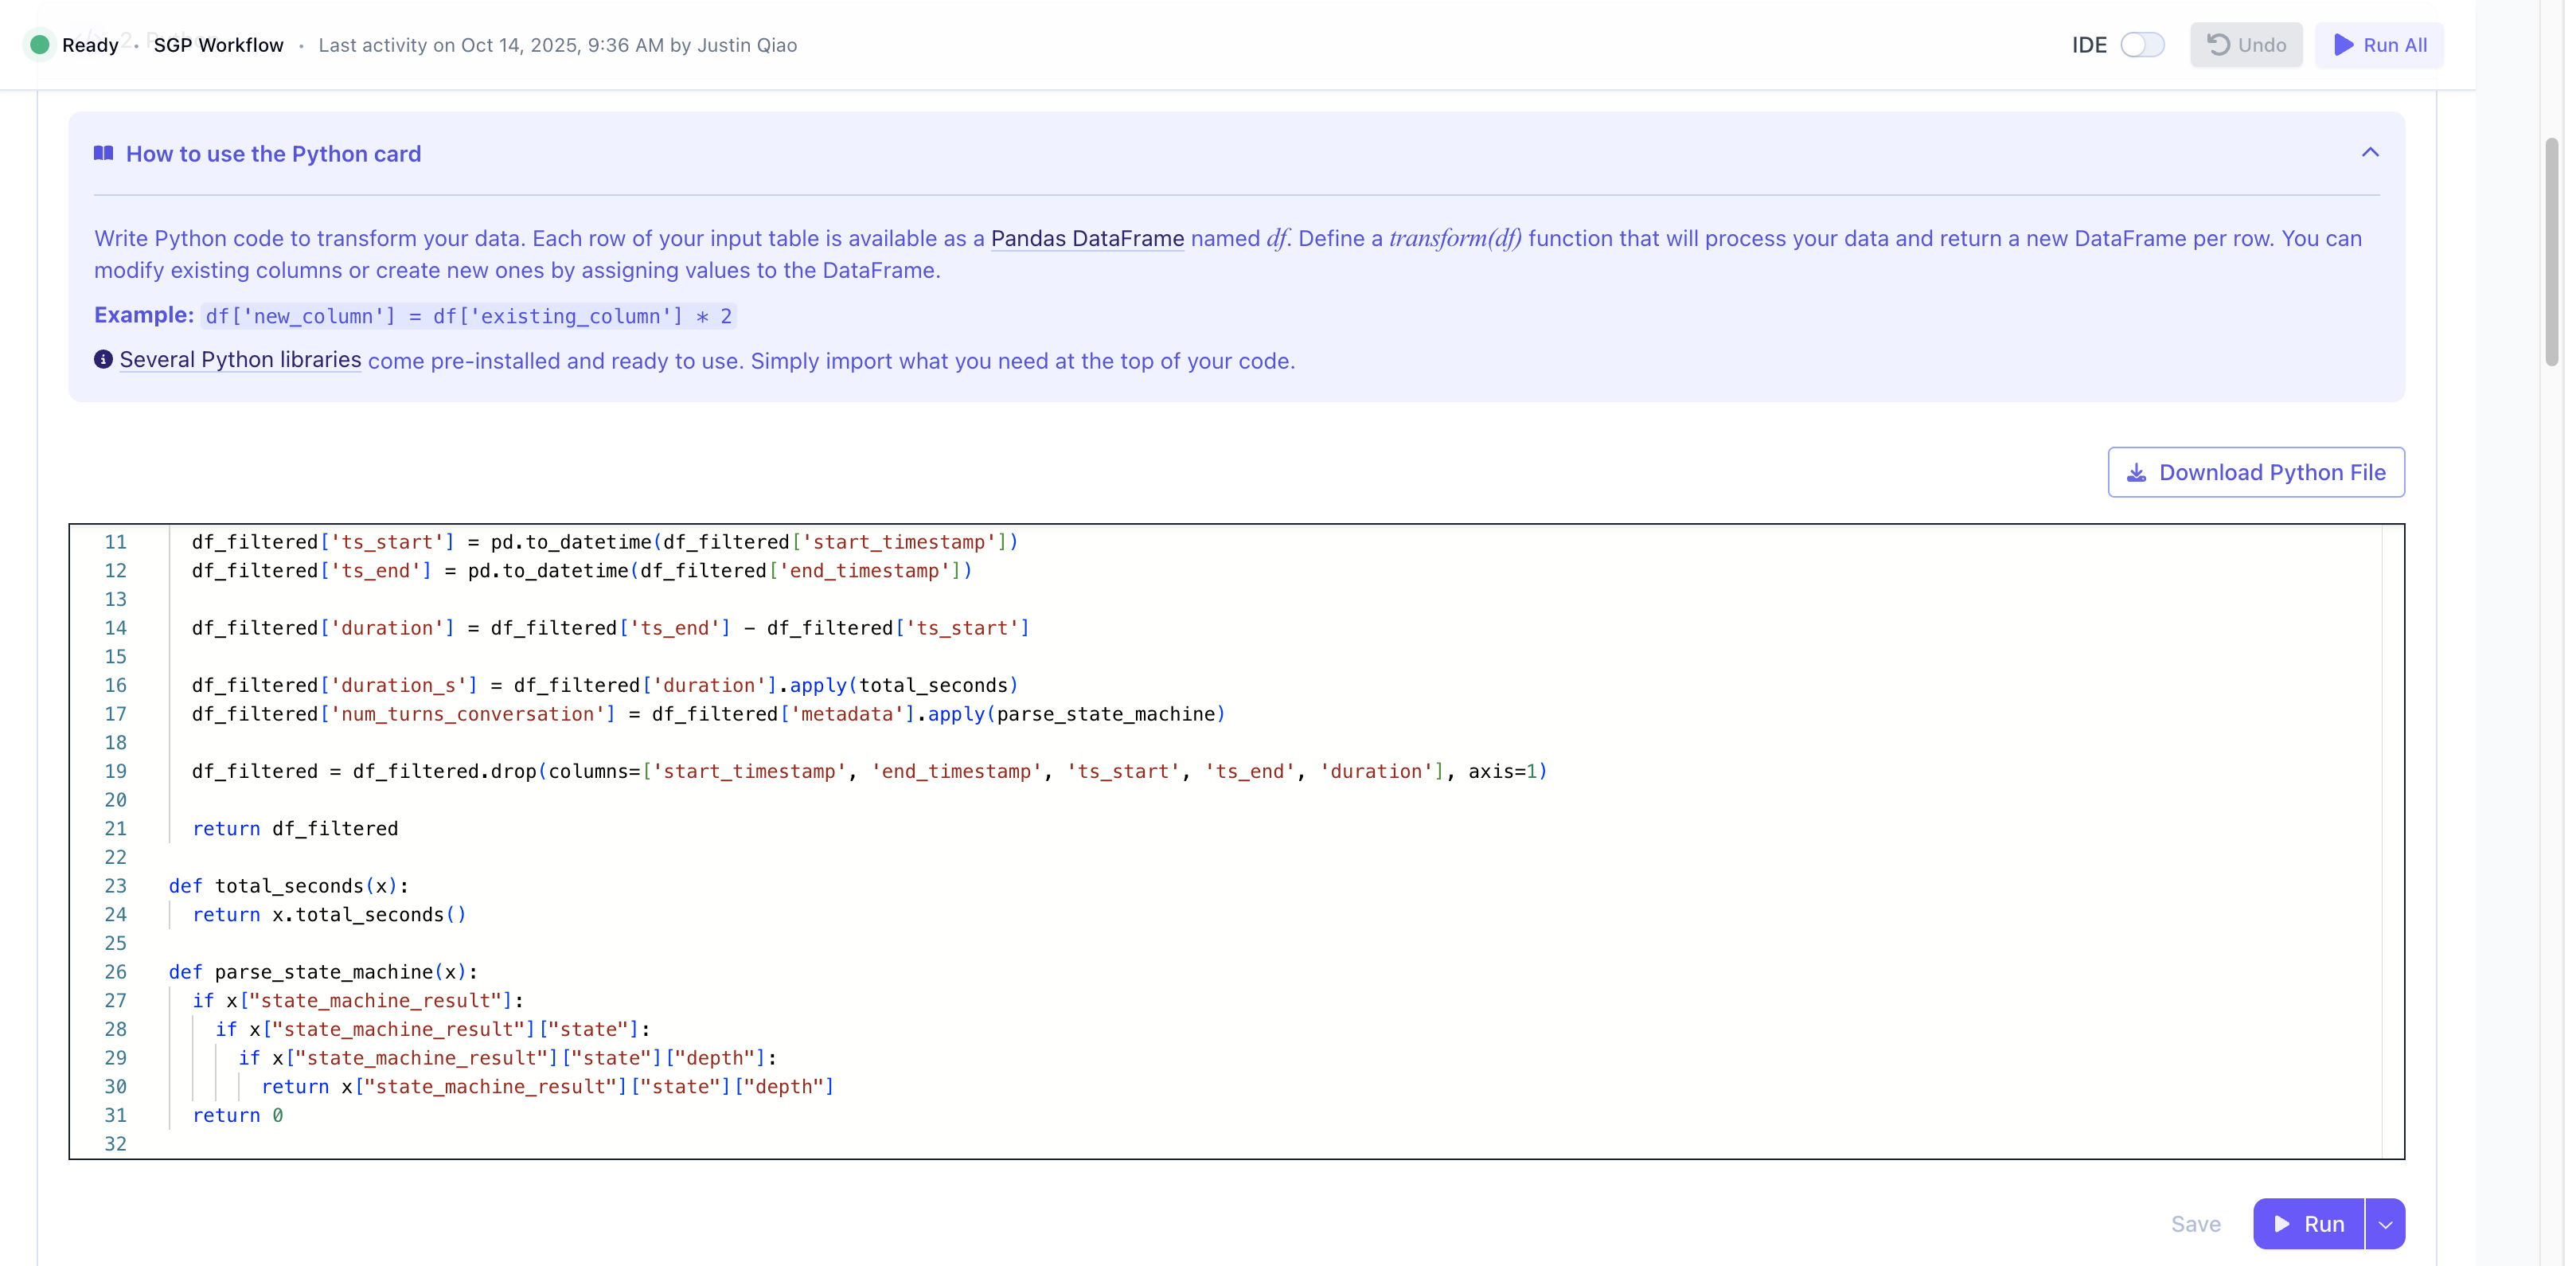
Task: Collapse the Python card help panel
Action: pos(2369,152)
